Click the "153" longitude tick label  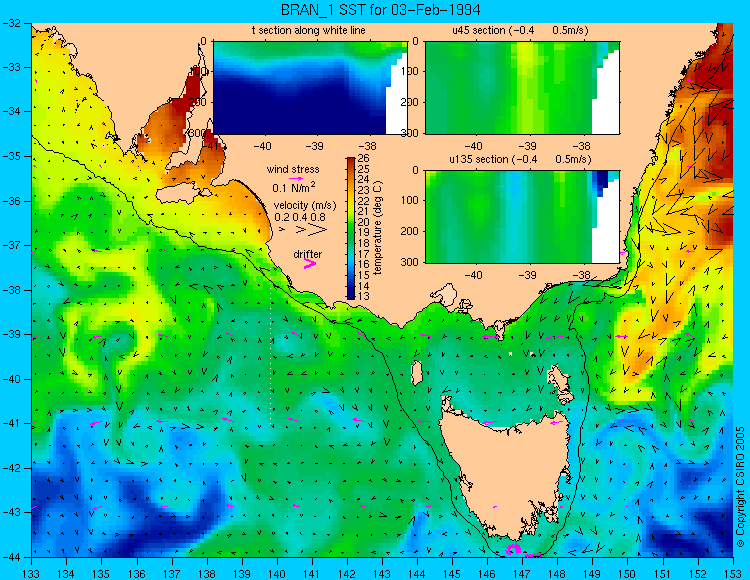click(733, 574)
